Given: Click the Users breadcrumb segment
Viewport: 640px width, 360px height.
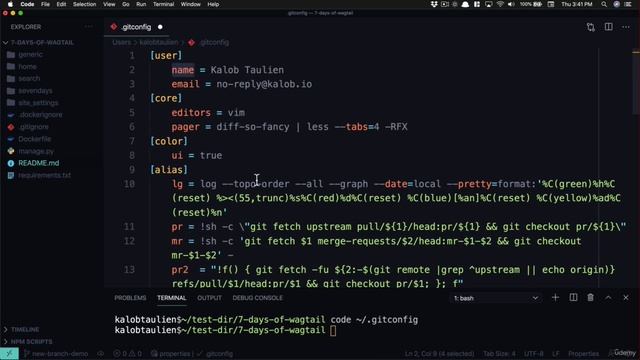Looking at the screenshot, I should pyautogui.click(x=121, y=42).
